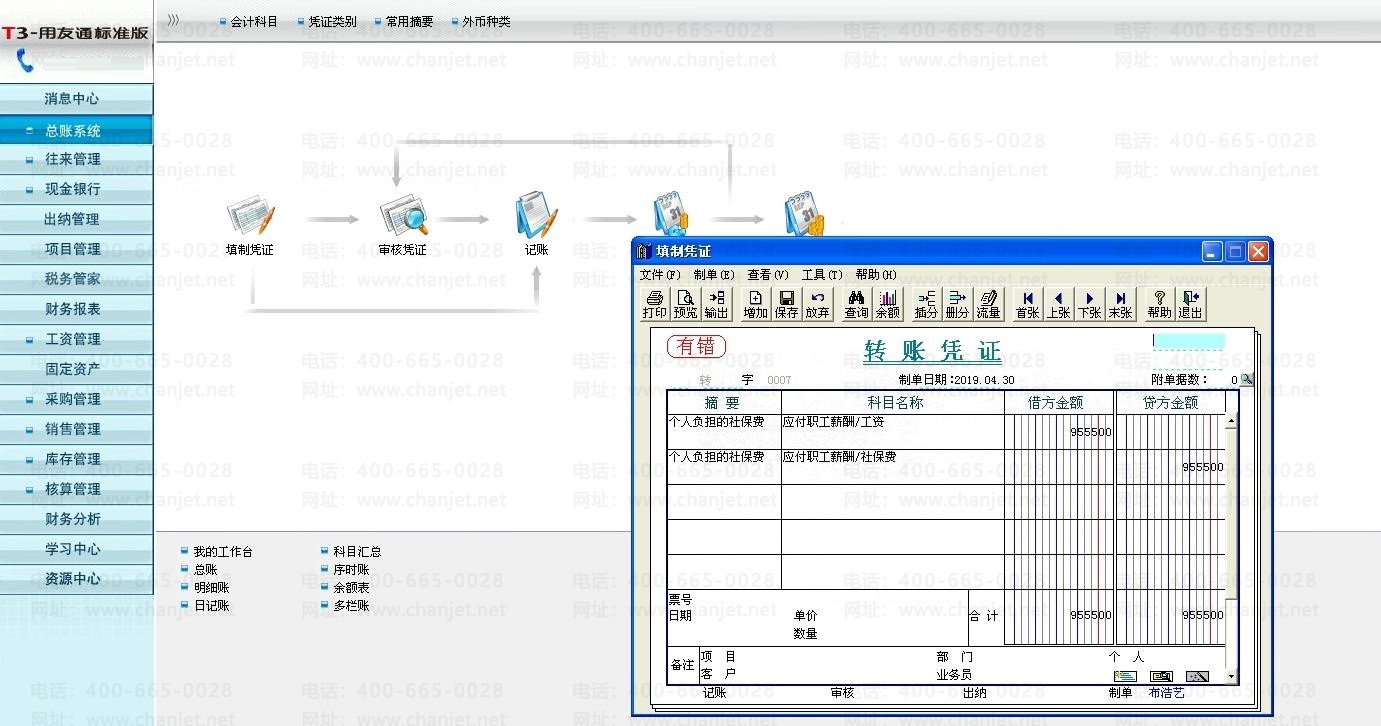Show 余额 balance chart icon
The image size is (1381, 726).
tap(887, 304)
